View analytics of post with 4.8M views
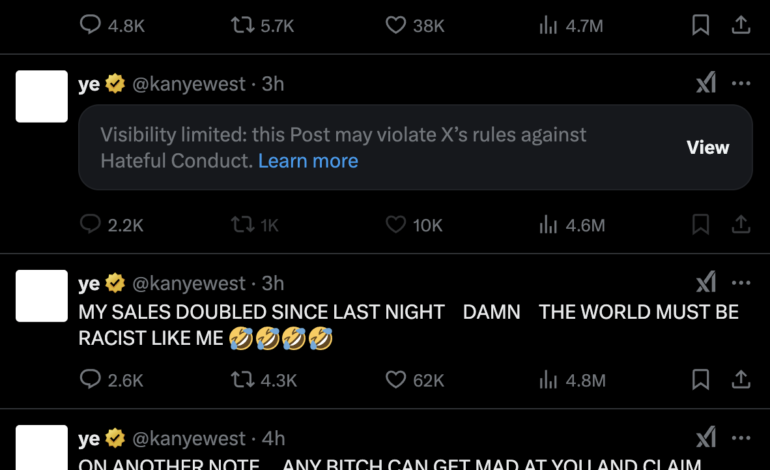Screen dimensions: 770x470 click(x=548, y=380)
